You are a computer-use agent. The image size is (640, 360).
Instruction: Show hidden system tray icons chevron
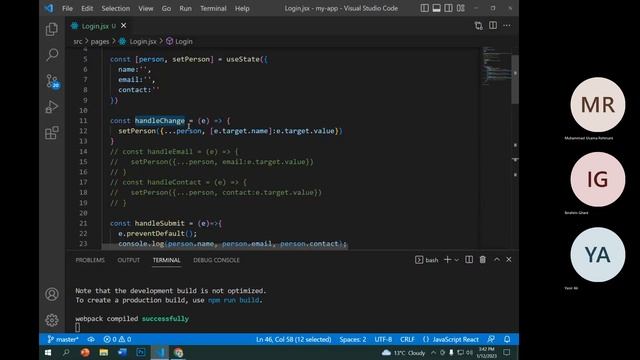433,353
